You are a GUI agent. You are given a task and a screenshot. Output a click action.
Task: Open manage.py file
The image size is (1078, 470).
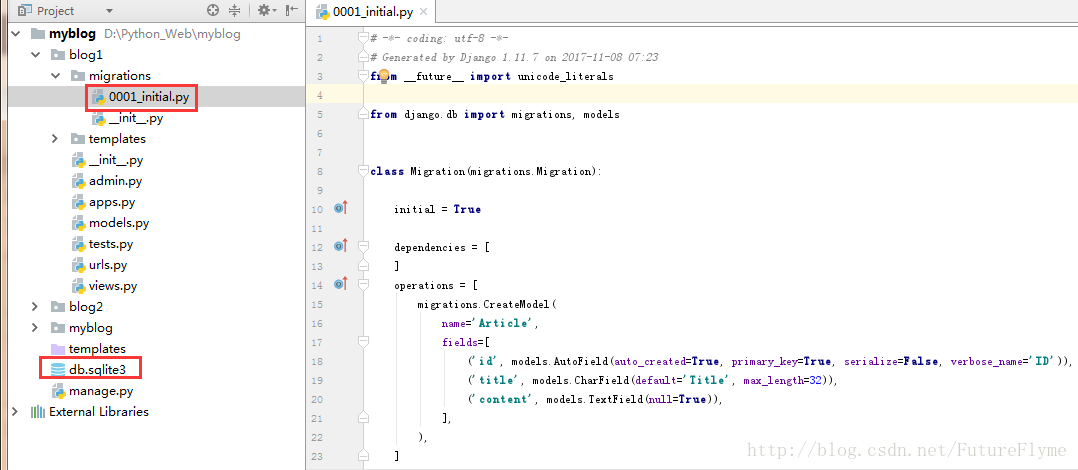point(101,391)
